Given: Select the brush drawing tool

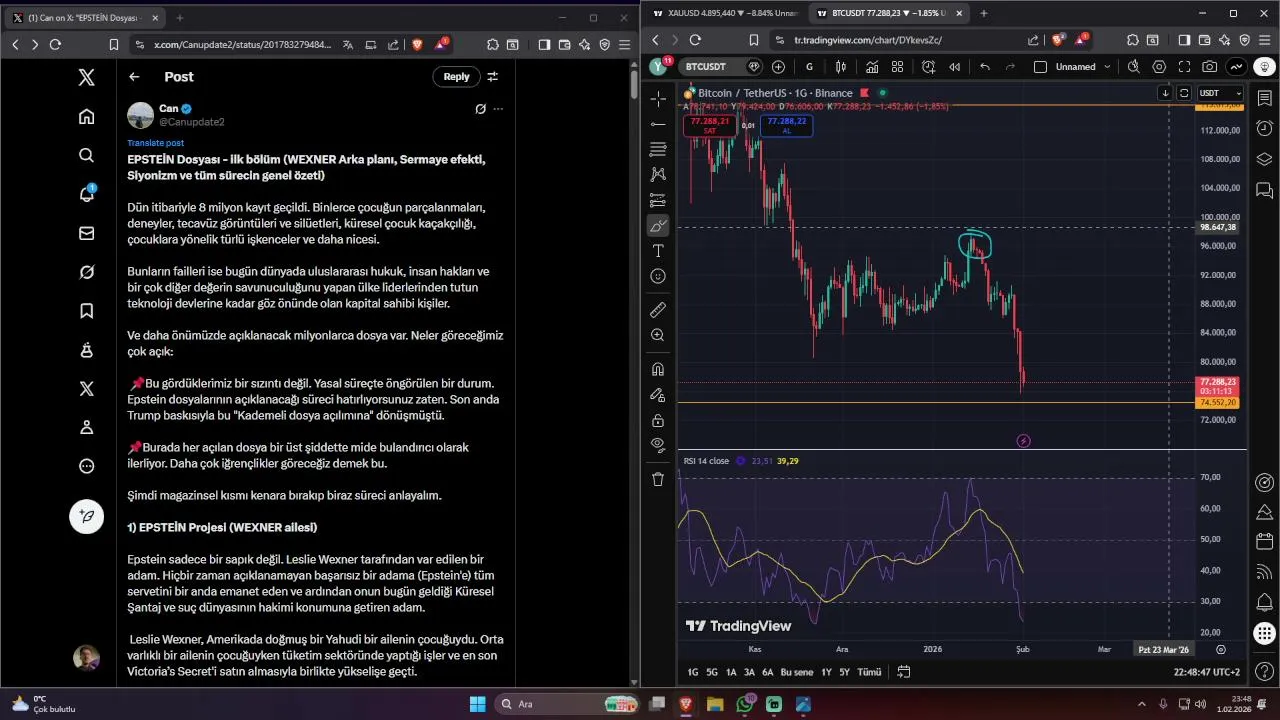Looking at the screenshot, I should pyautogui.click(x=658, y=226).
